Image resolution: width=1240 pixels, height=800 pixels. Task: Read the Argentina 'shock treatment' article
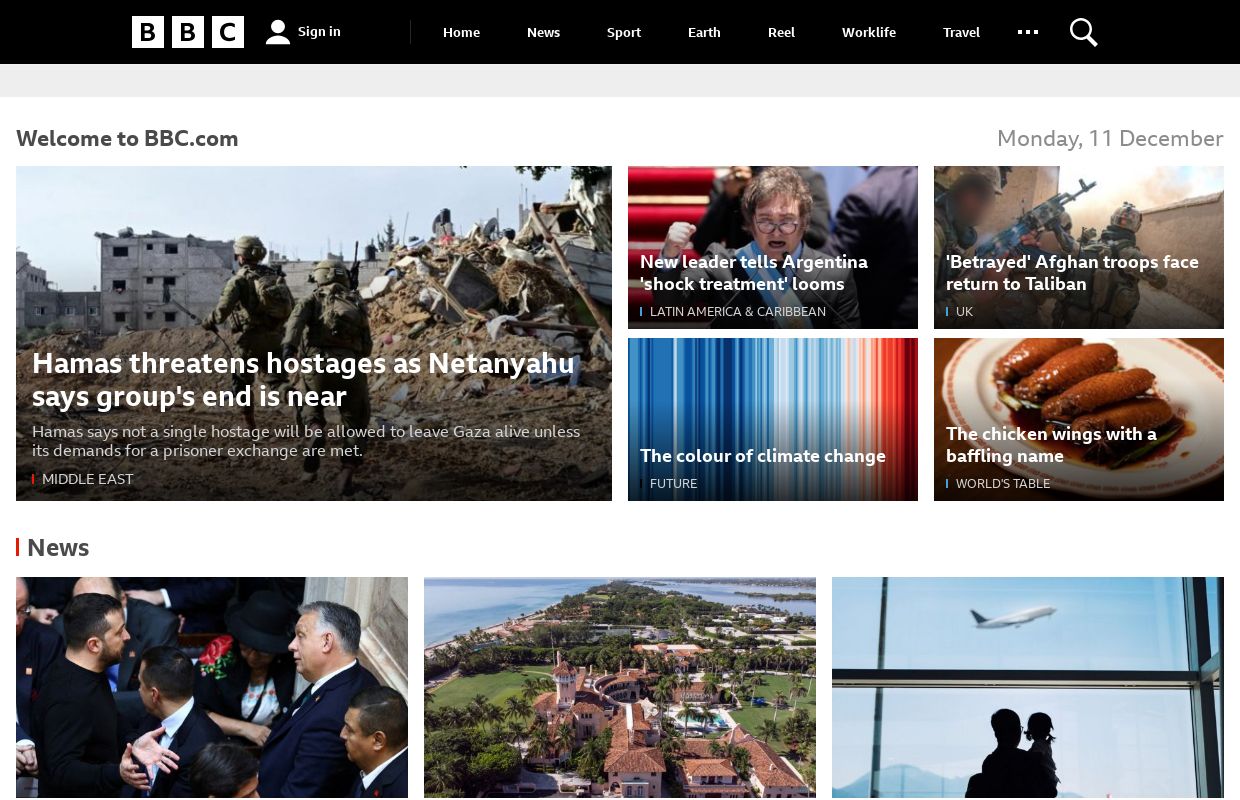point(754,273)
